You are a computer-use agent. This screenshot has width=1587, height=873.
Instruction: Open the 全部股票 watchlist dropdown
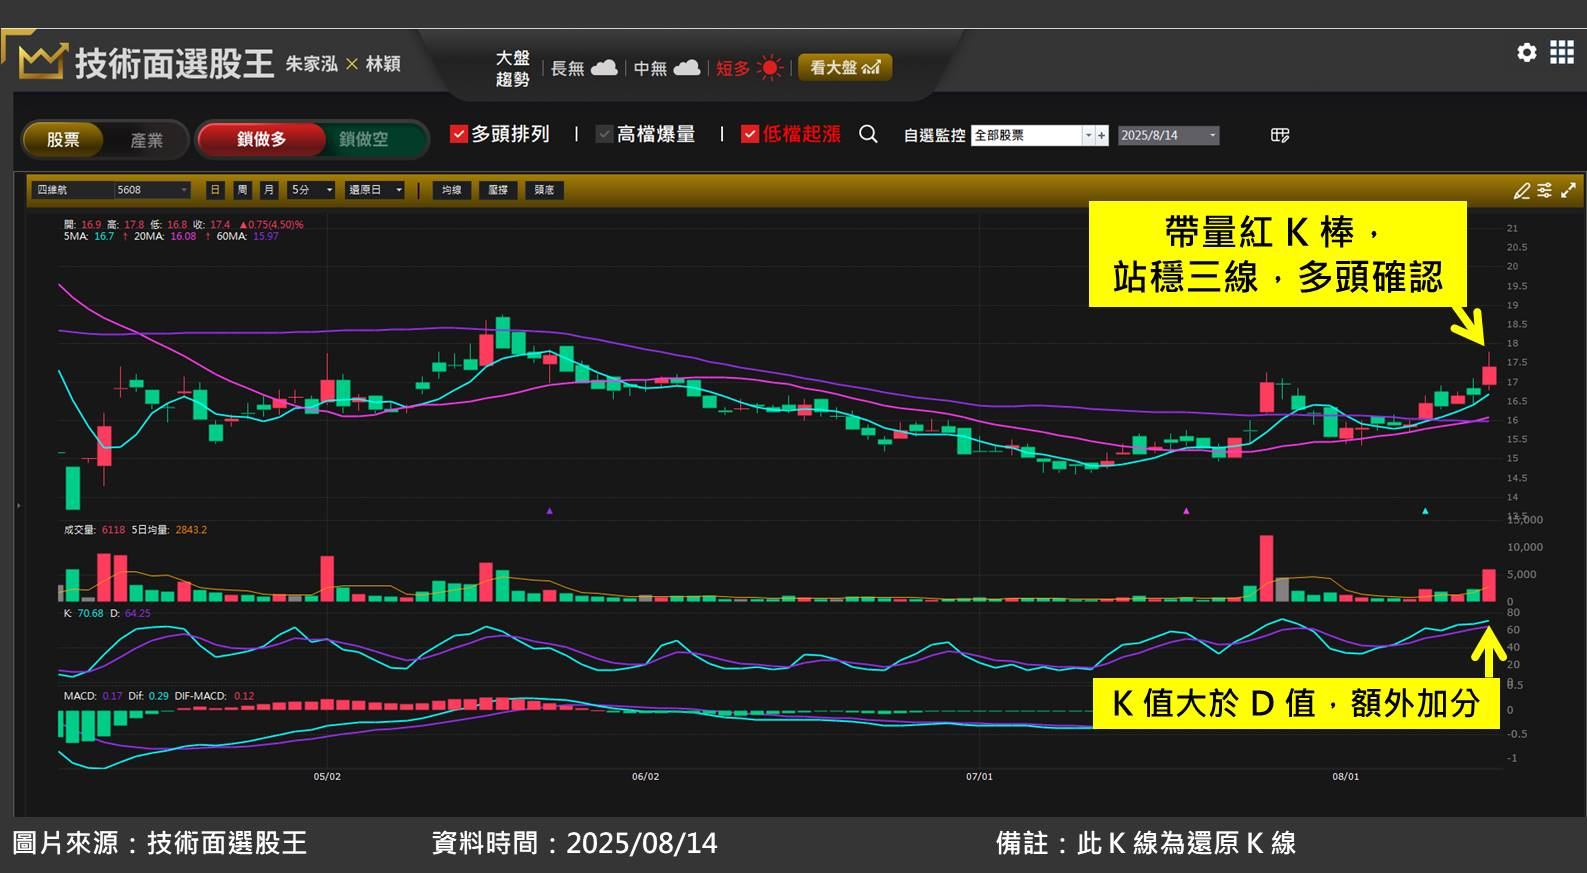pos(1088,135)
